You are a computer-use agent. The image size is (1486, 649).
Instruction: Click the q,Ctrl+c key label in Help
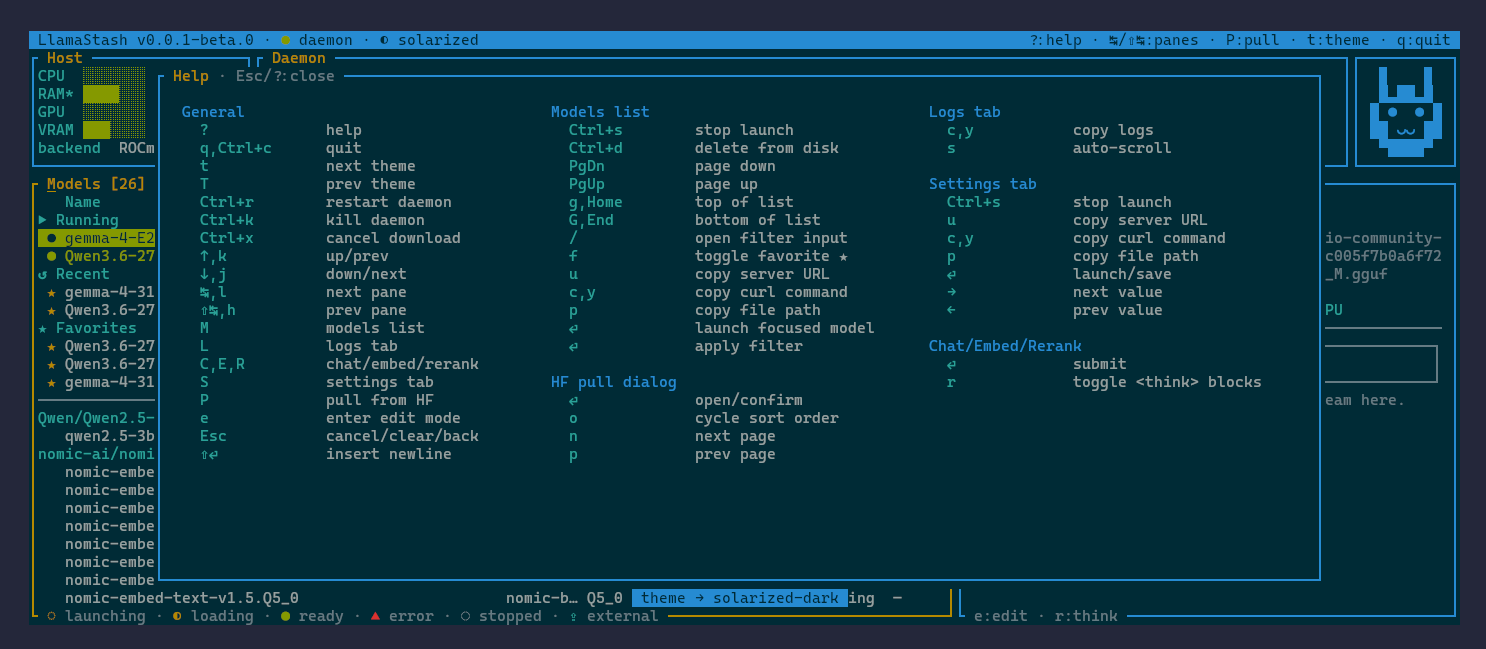(236, 148)
